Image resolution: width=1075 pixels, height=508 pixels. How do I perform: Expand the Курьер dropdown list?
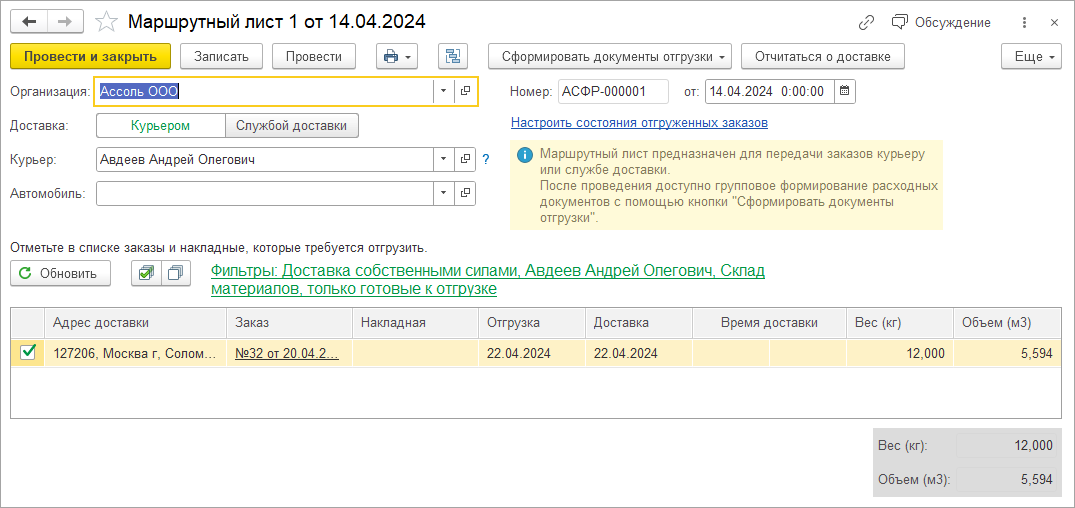coord(443,159)
